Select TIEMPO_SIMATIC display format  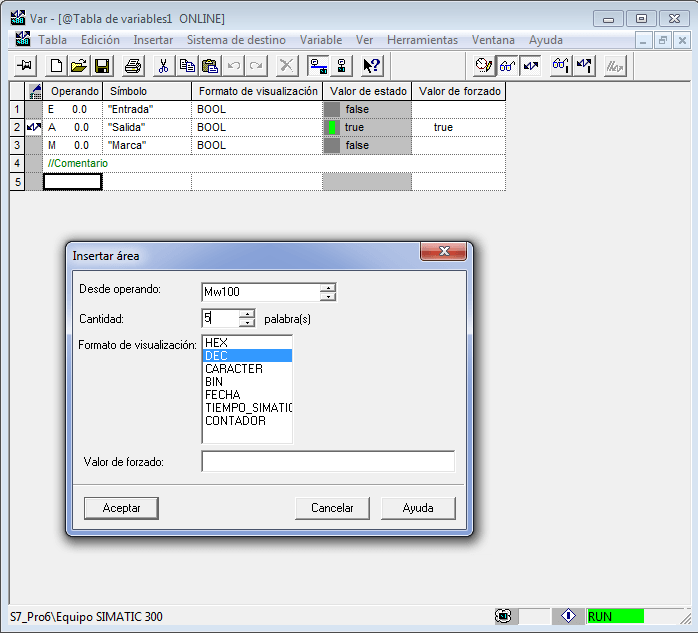247,407
